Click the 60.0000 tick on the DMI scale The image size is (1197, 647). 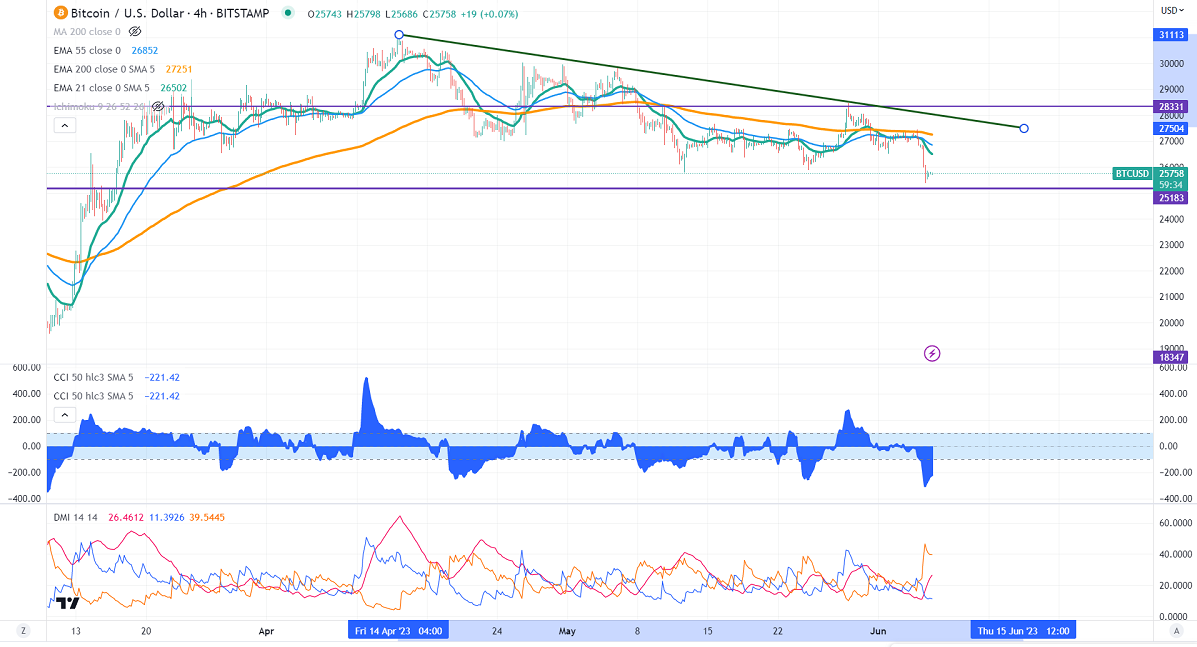point(1176,523)
